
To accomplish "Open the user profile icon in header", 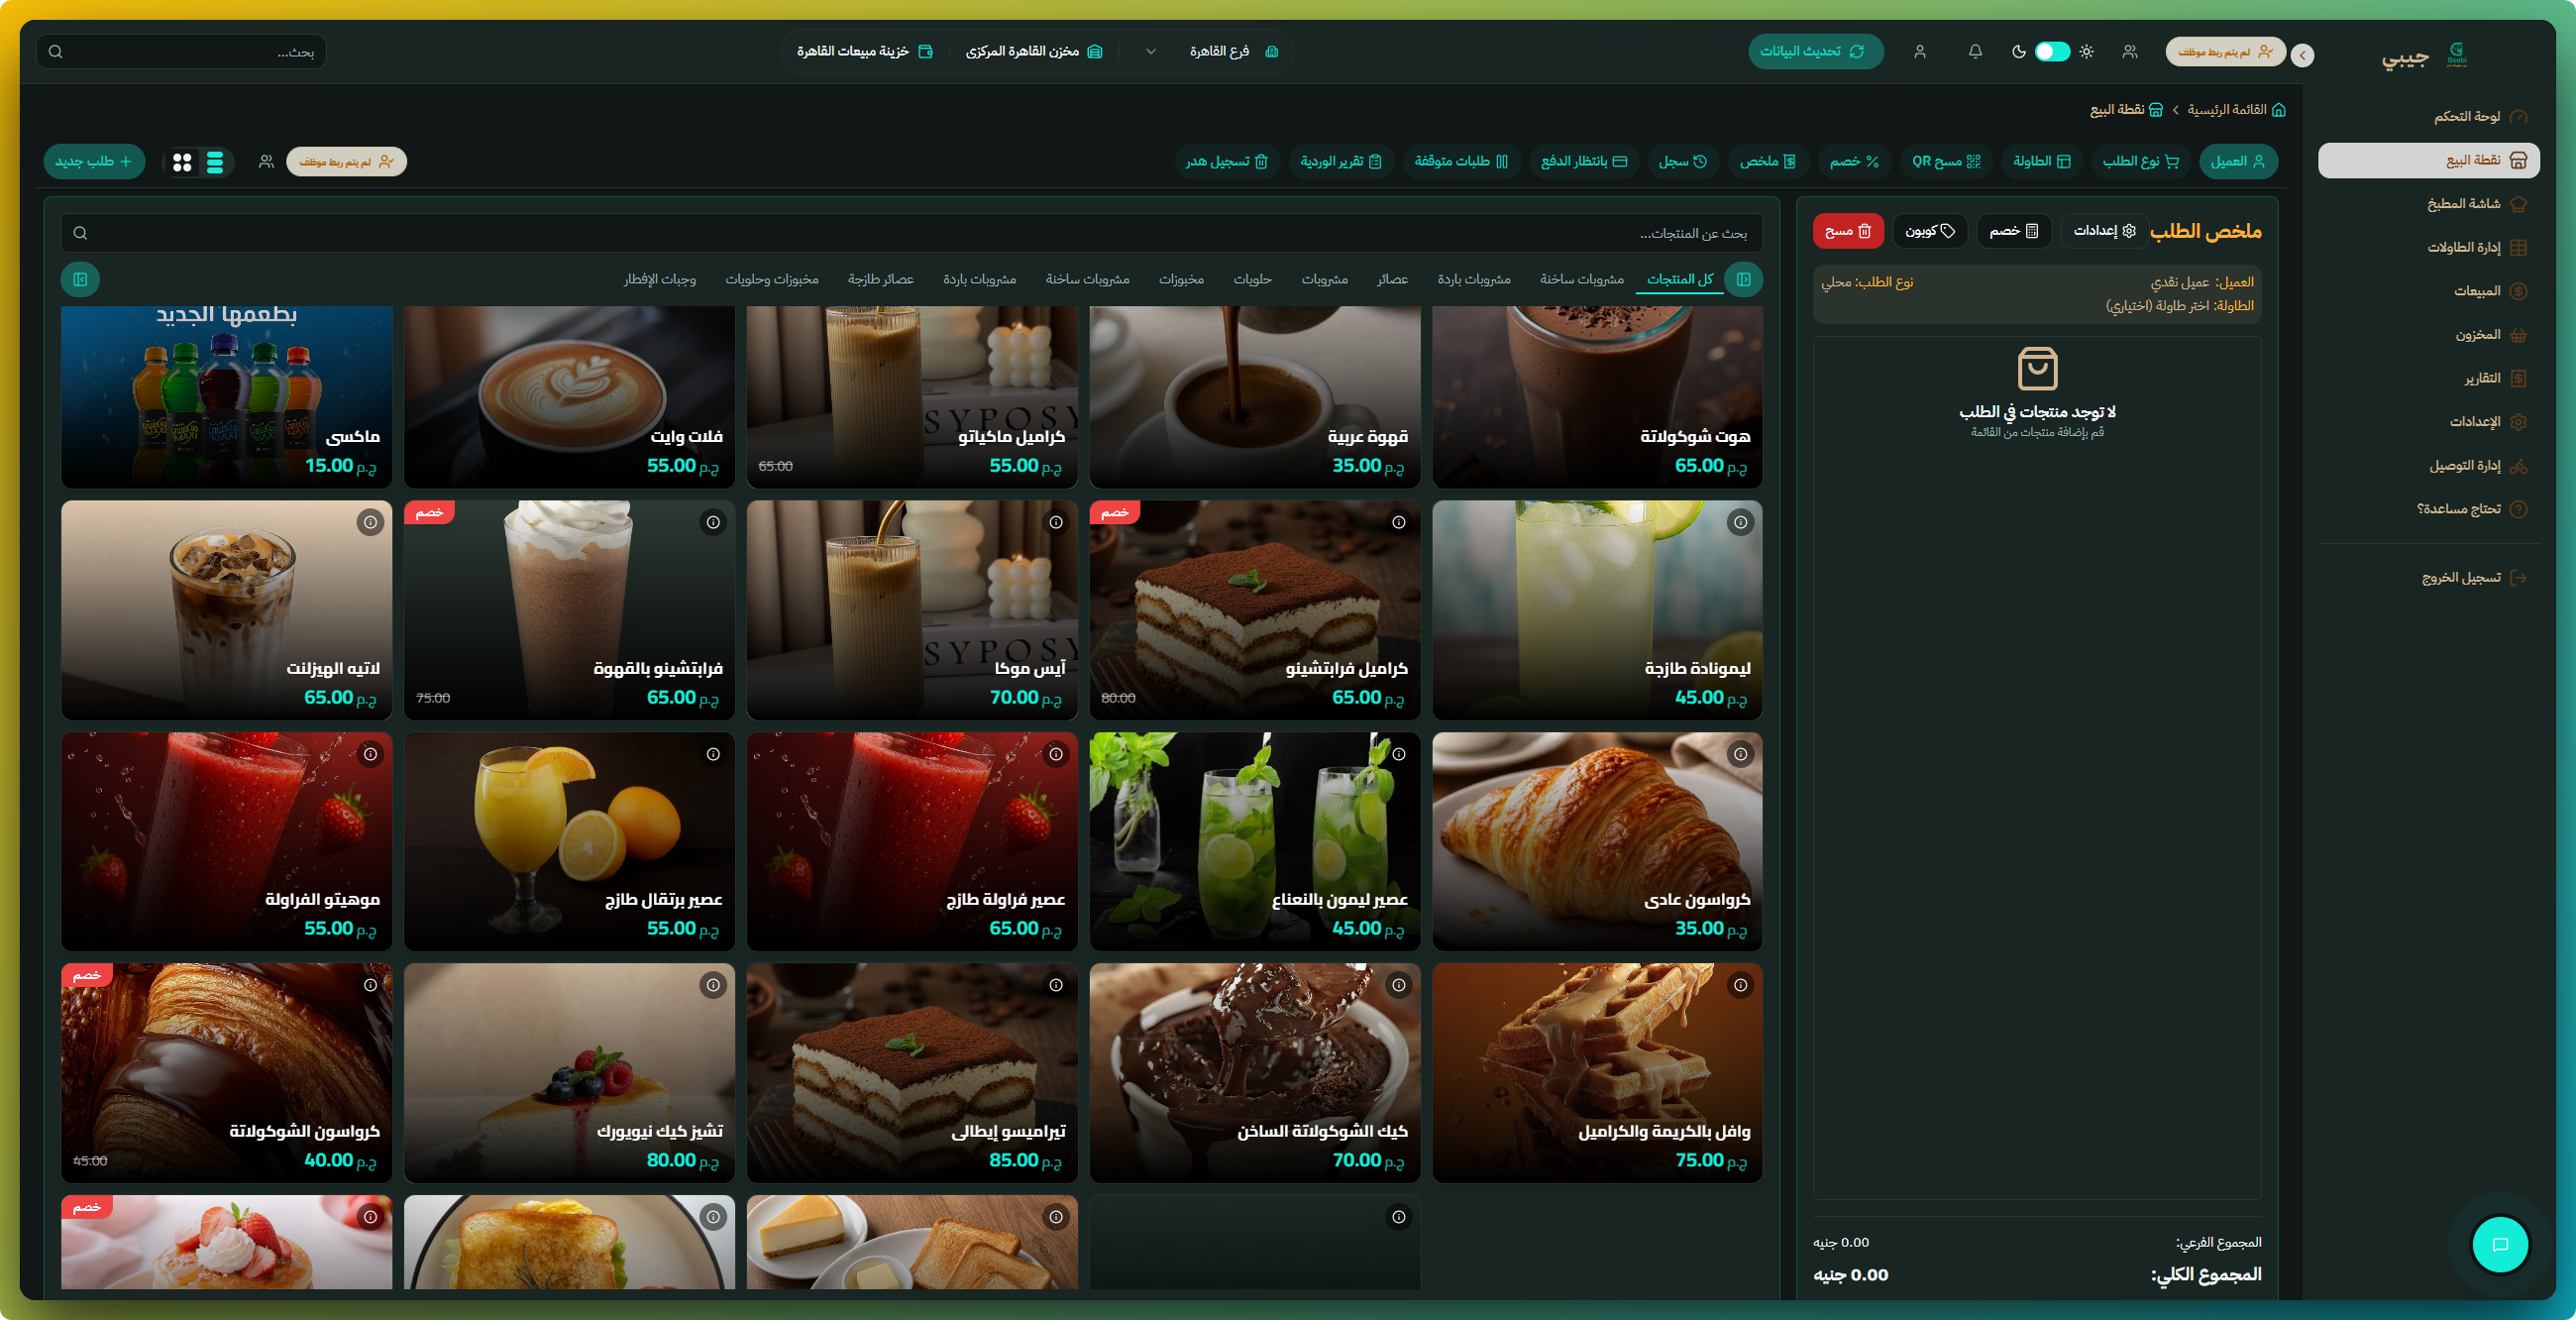I will click(1920, 51).
